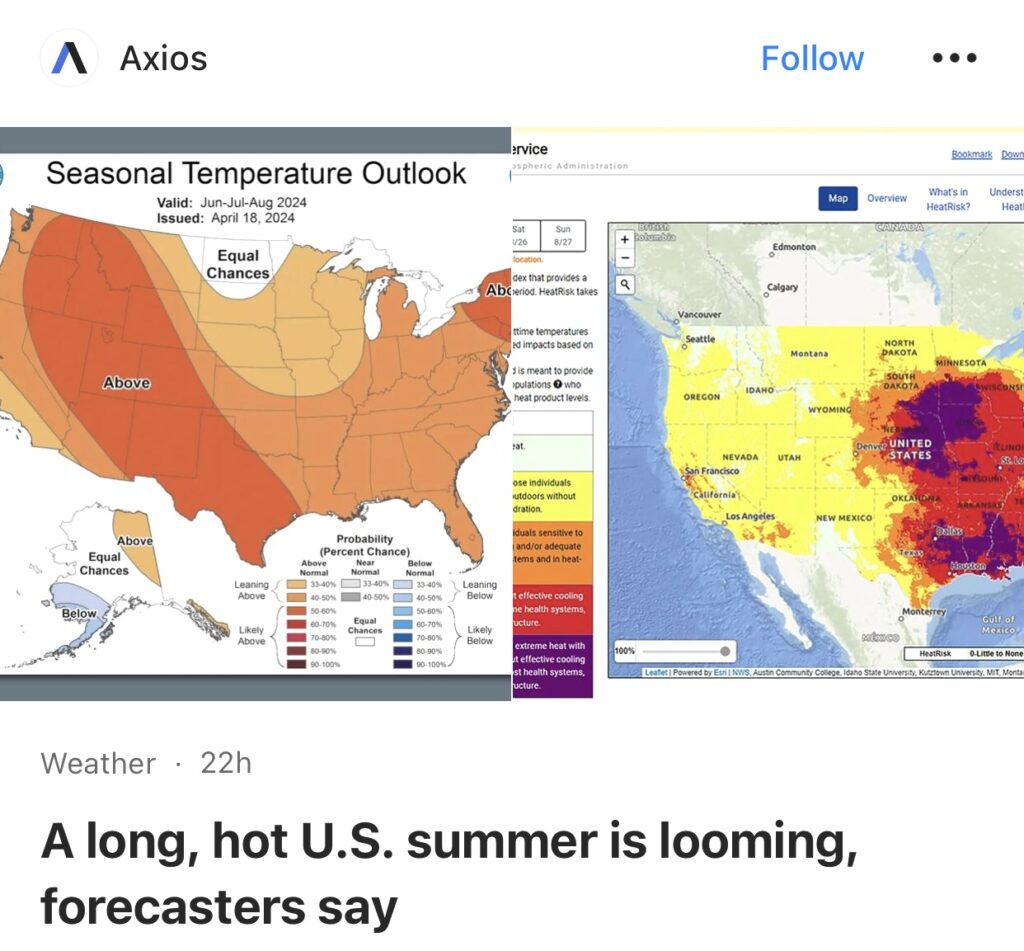Switch to the Overview tab
1024x951 pixels.
886,198
